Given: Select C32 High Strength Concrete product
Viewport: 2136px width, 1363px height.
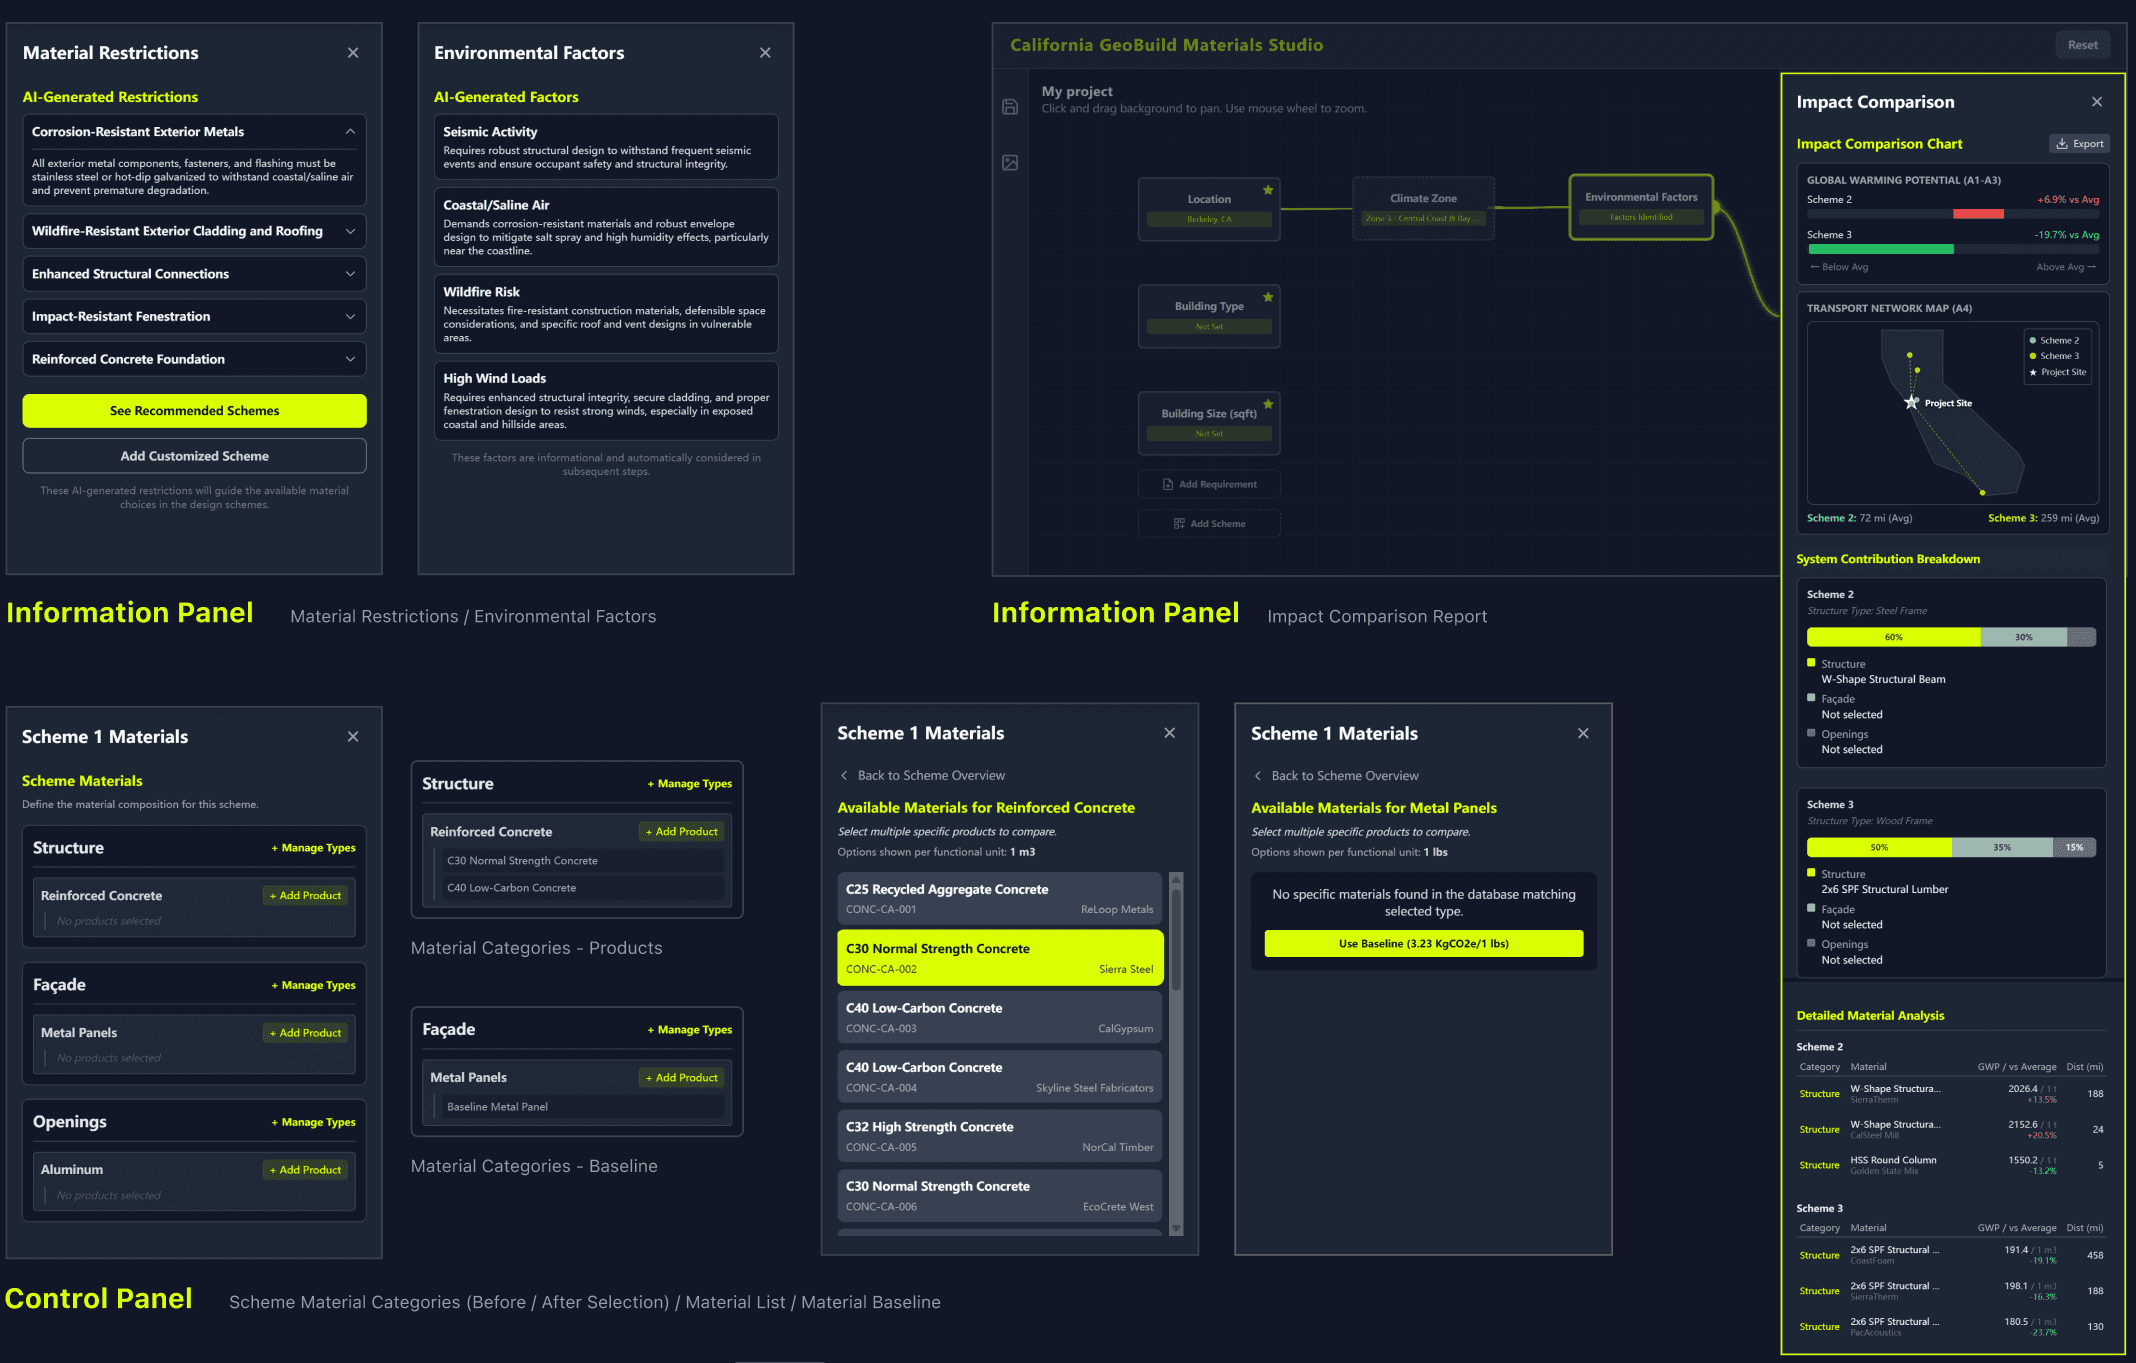Looking at the screenshot, I should (999, 1136).
